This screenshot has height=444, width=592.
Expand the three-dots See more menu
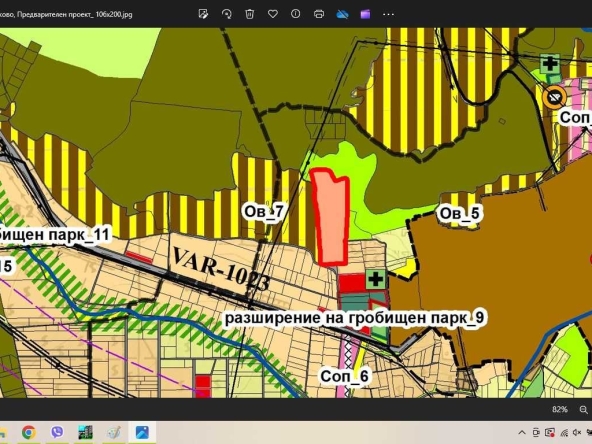[388, 14]
